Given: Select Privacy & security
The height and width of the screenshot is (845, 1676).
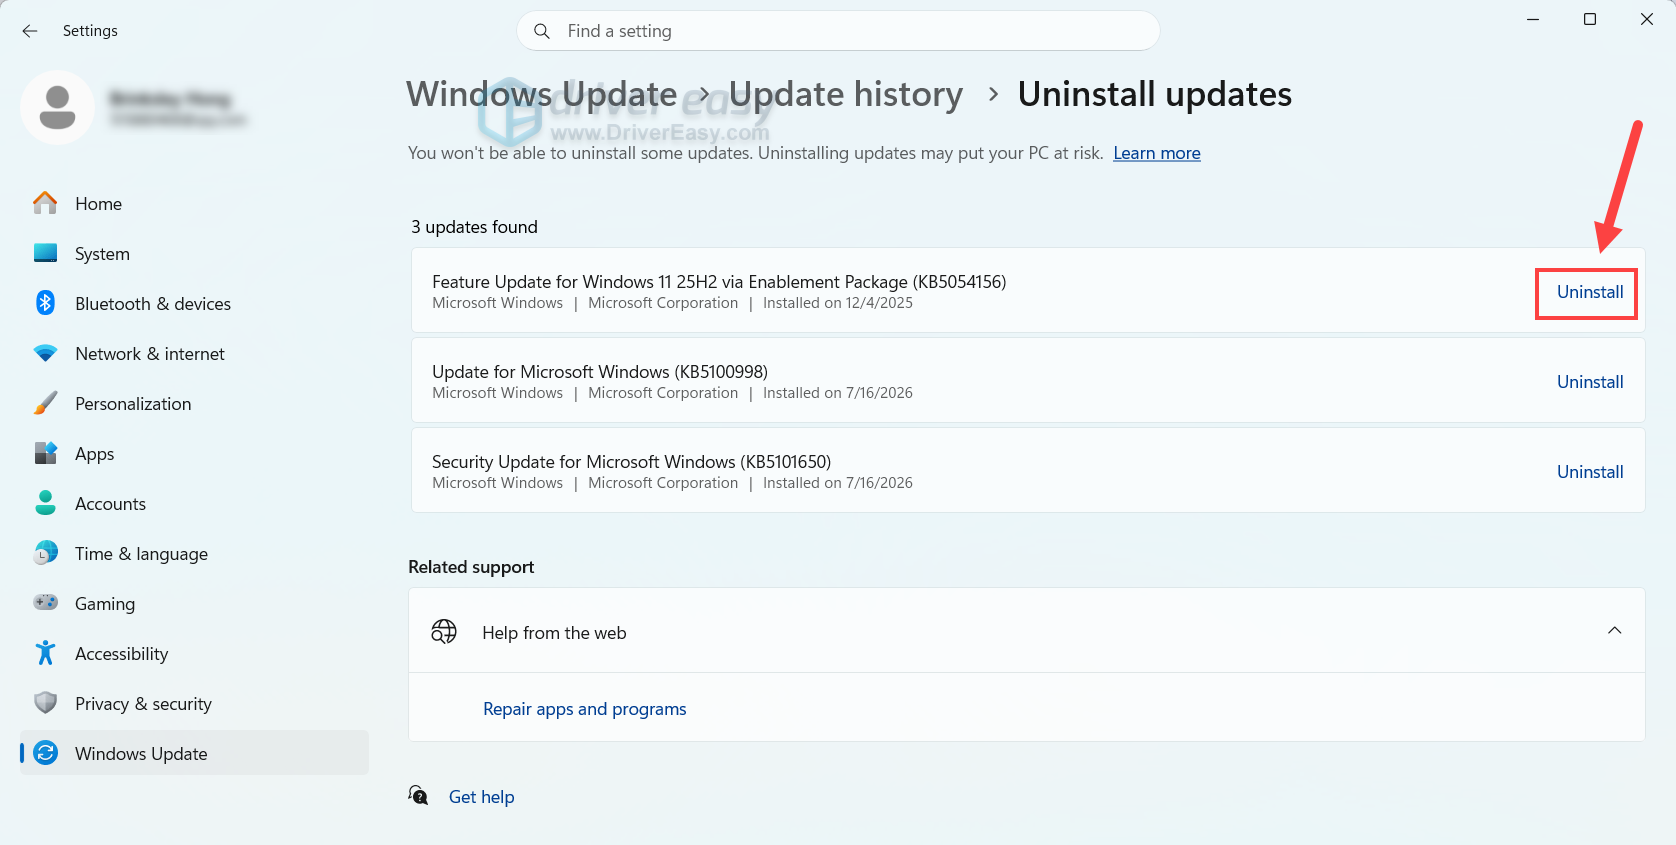Looking at the screenshot, I should [194, 703].
